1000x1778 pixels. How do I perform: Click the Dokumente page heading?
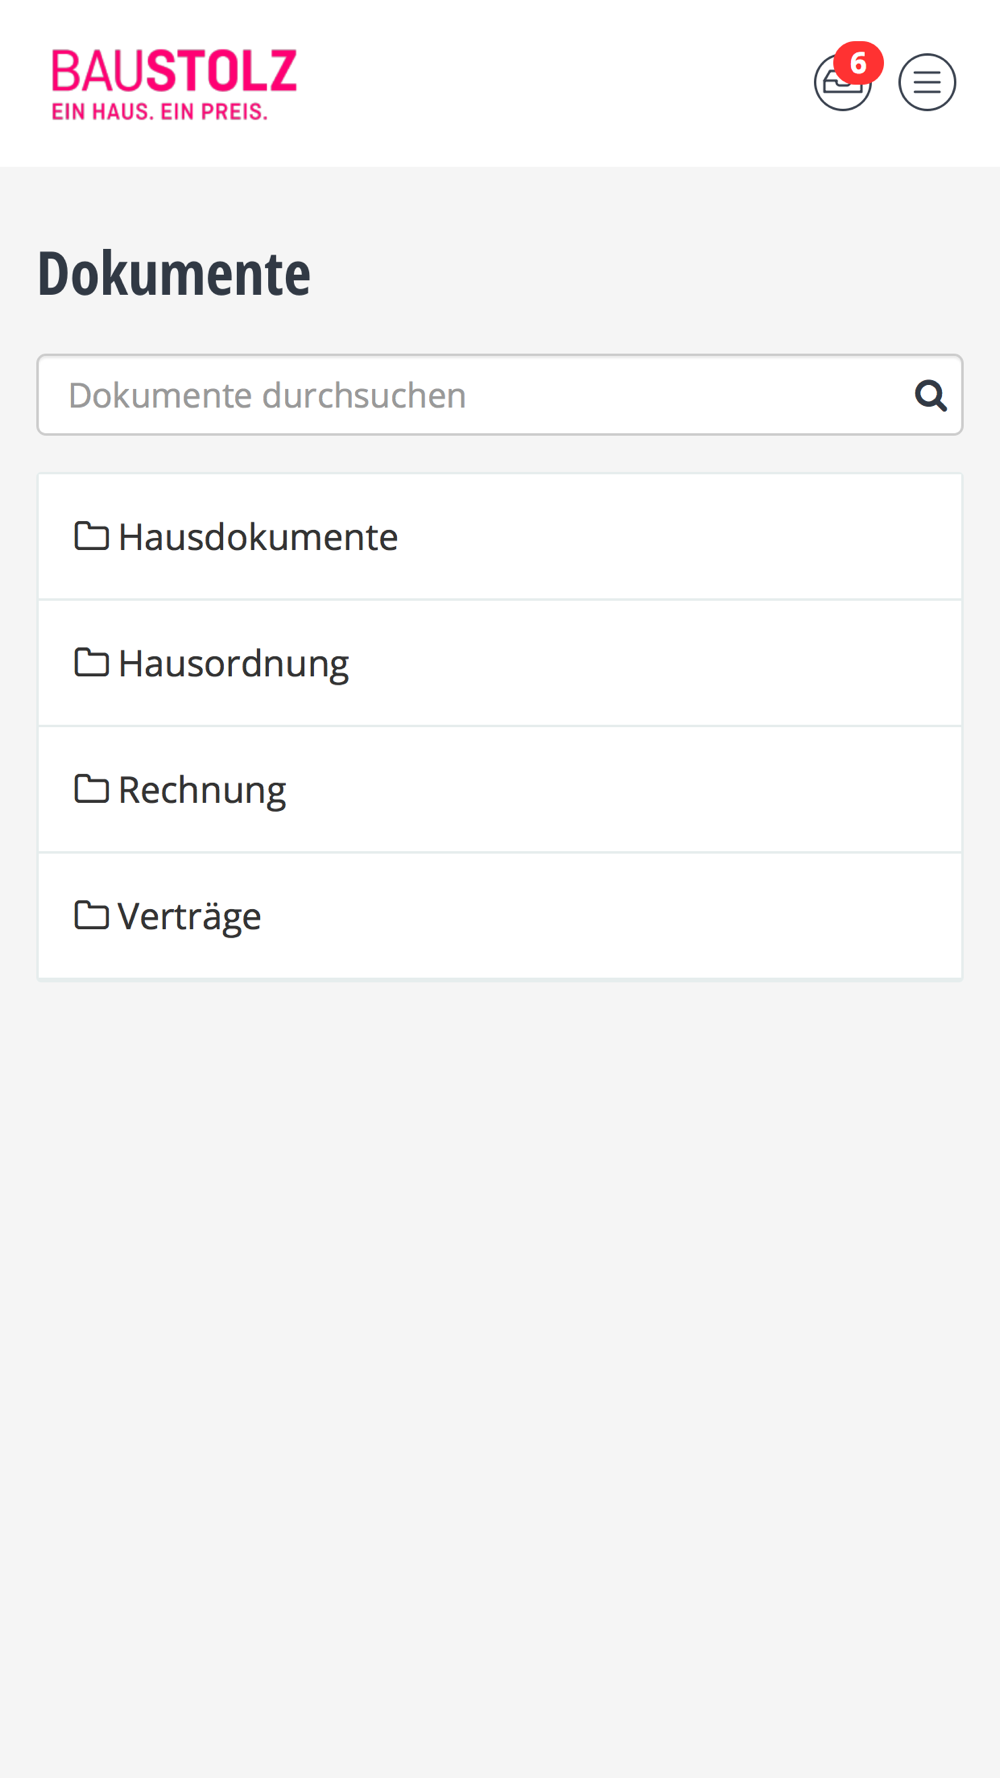[x=174, y=273]
